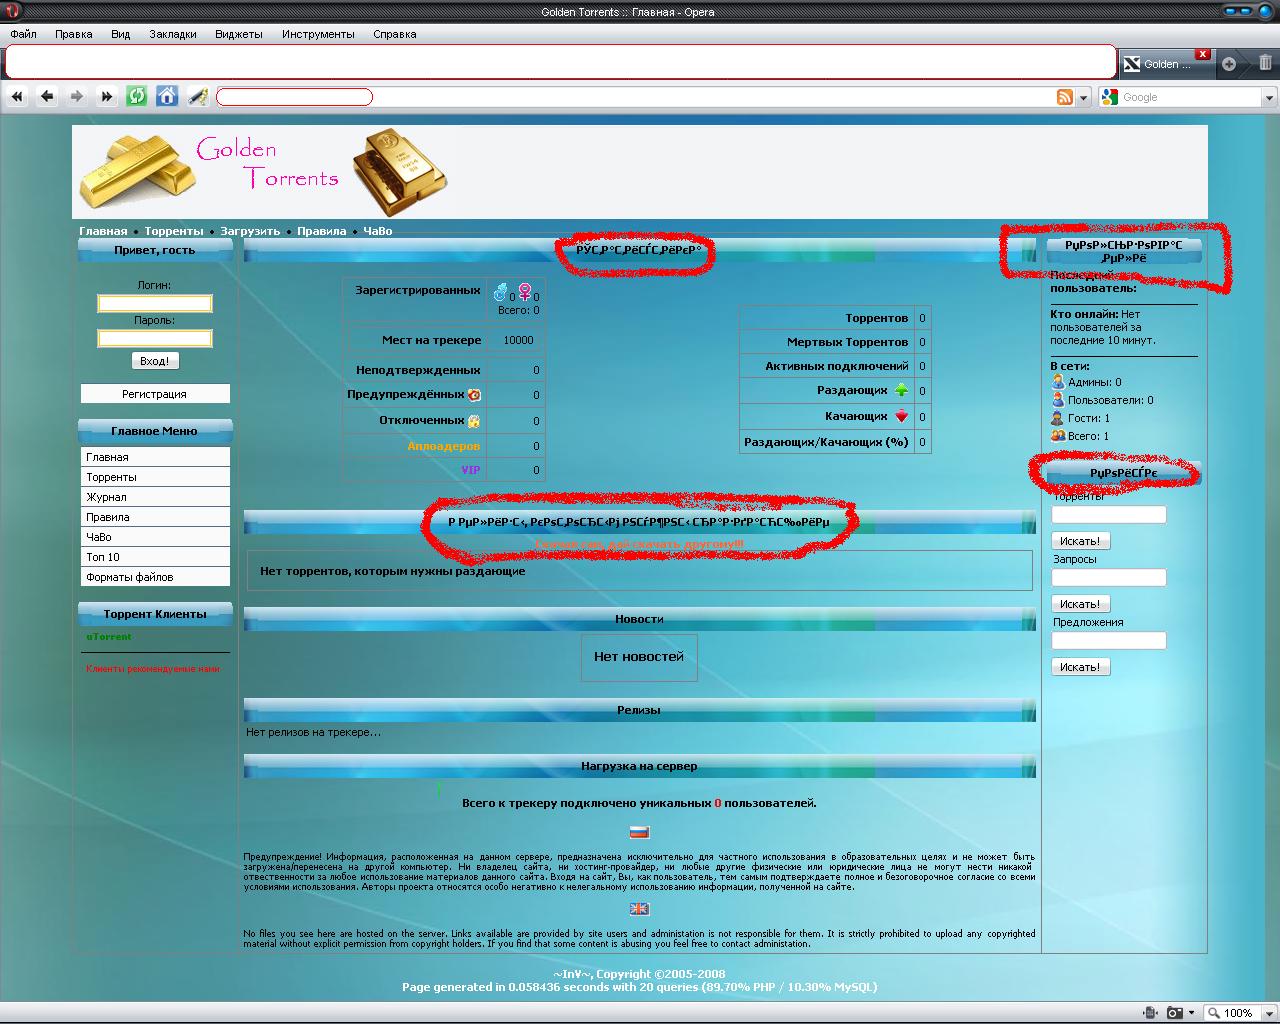Image resolution: width=1280 pixels, height=1024 pixels.
Task: Click the green Reload page icon
Action: pos(137,96)
